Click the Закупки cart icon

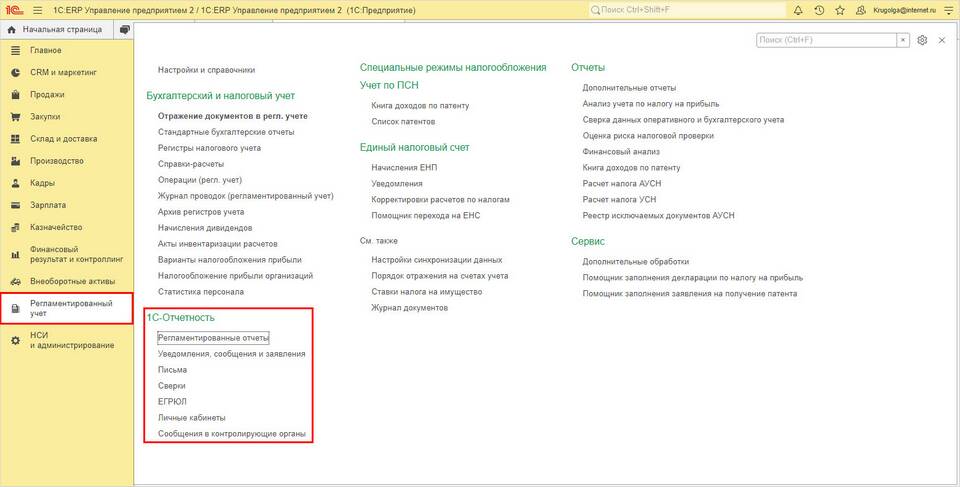point(17,117)
